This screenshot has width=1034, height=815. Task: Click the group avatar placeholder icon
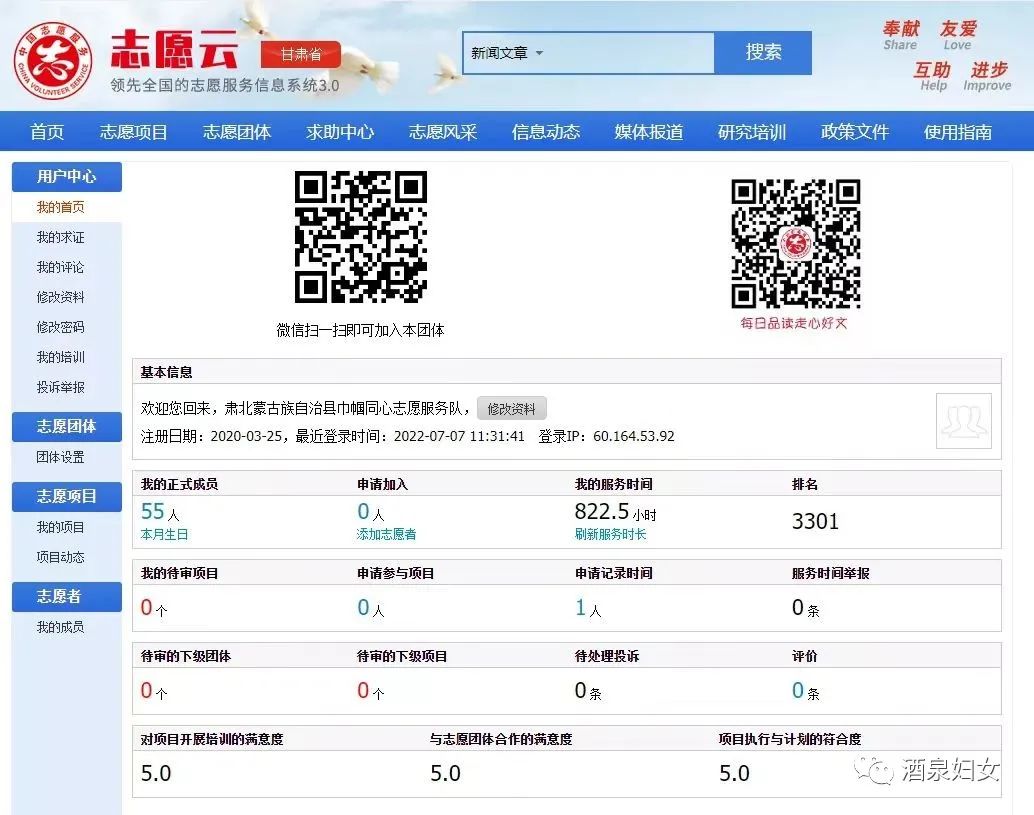(x=963, y=421)
